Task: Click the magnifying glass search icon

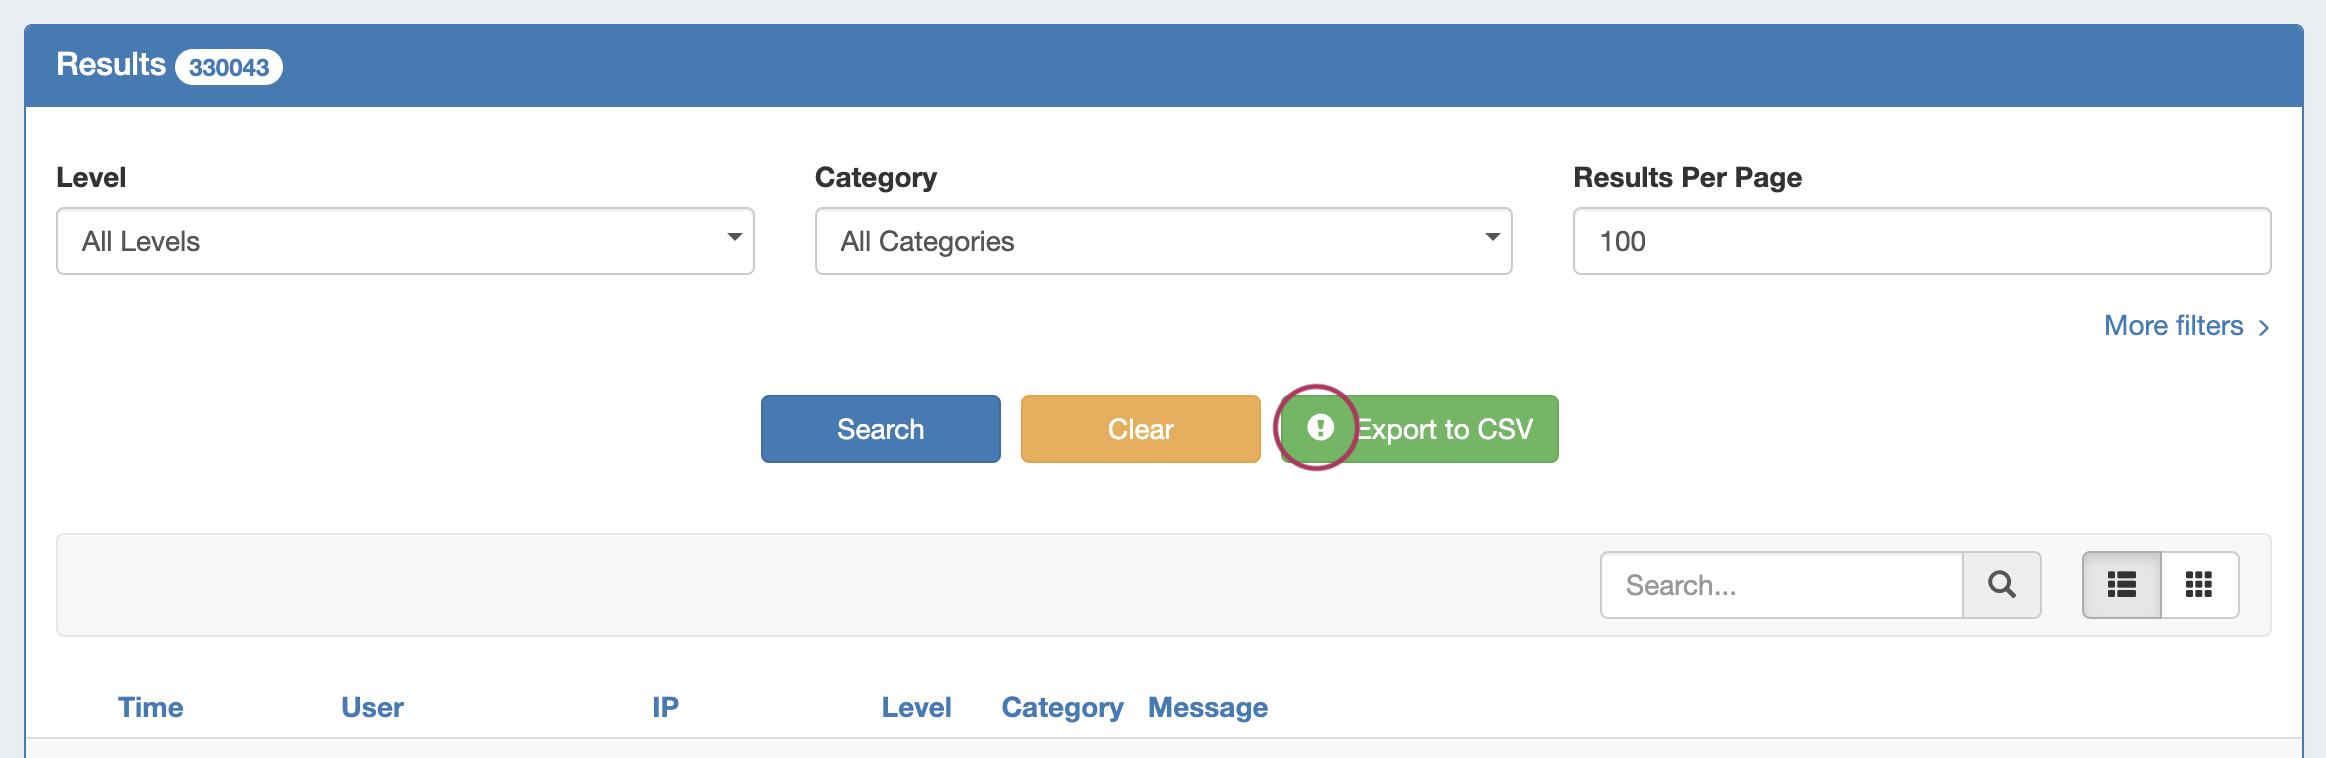Action: click(2001, 585)
